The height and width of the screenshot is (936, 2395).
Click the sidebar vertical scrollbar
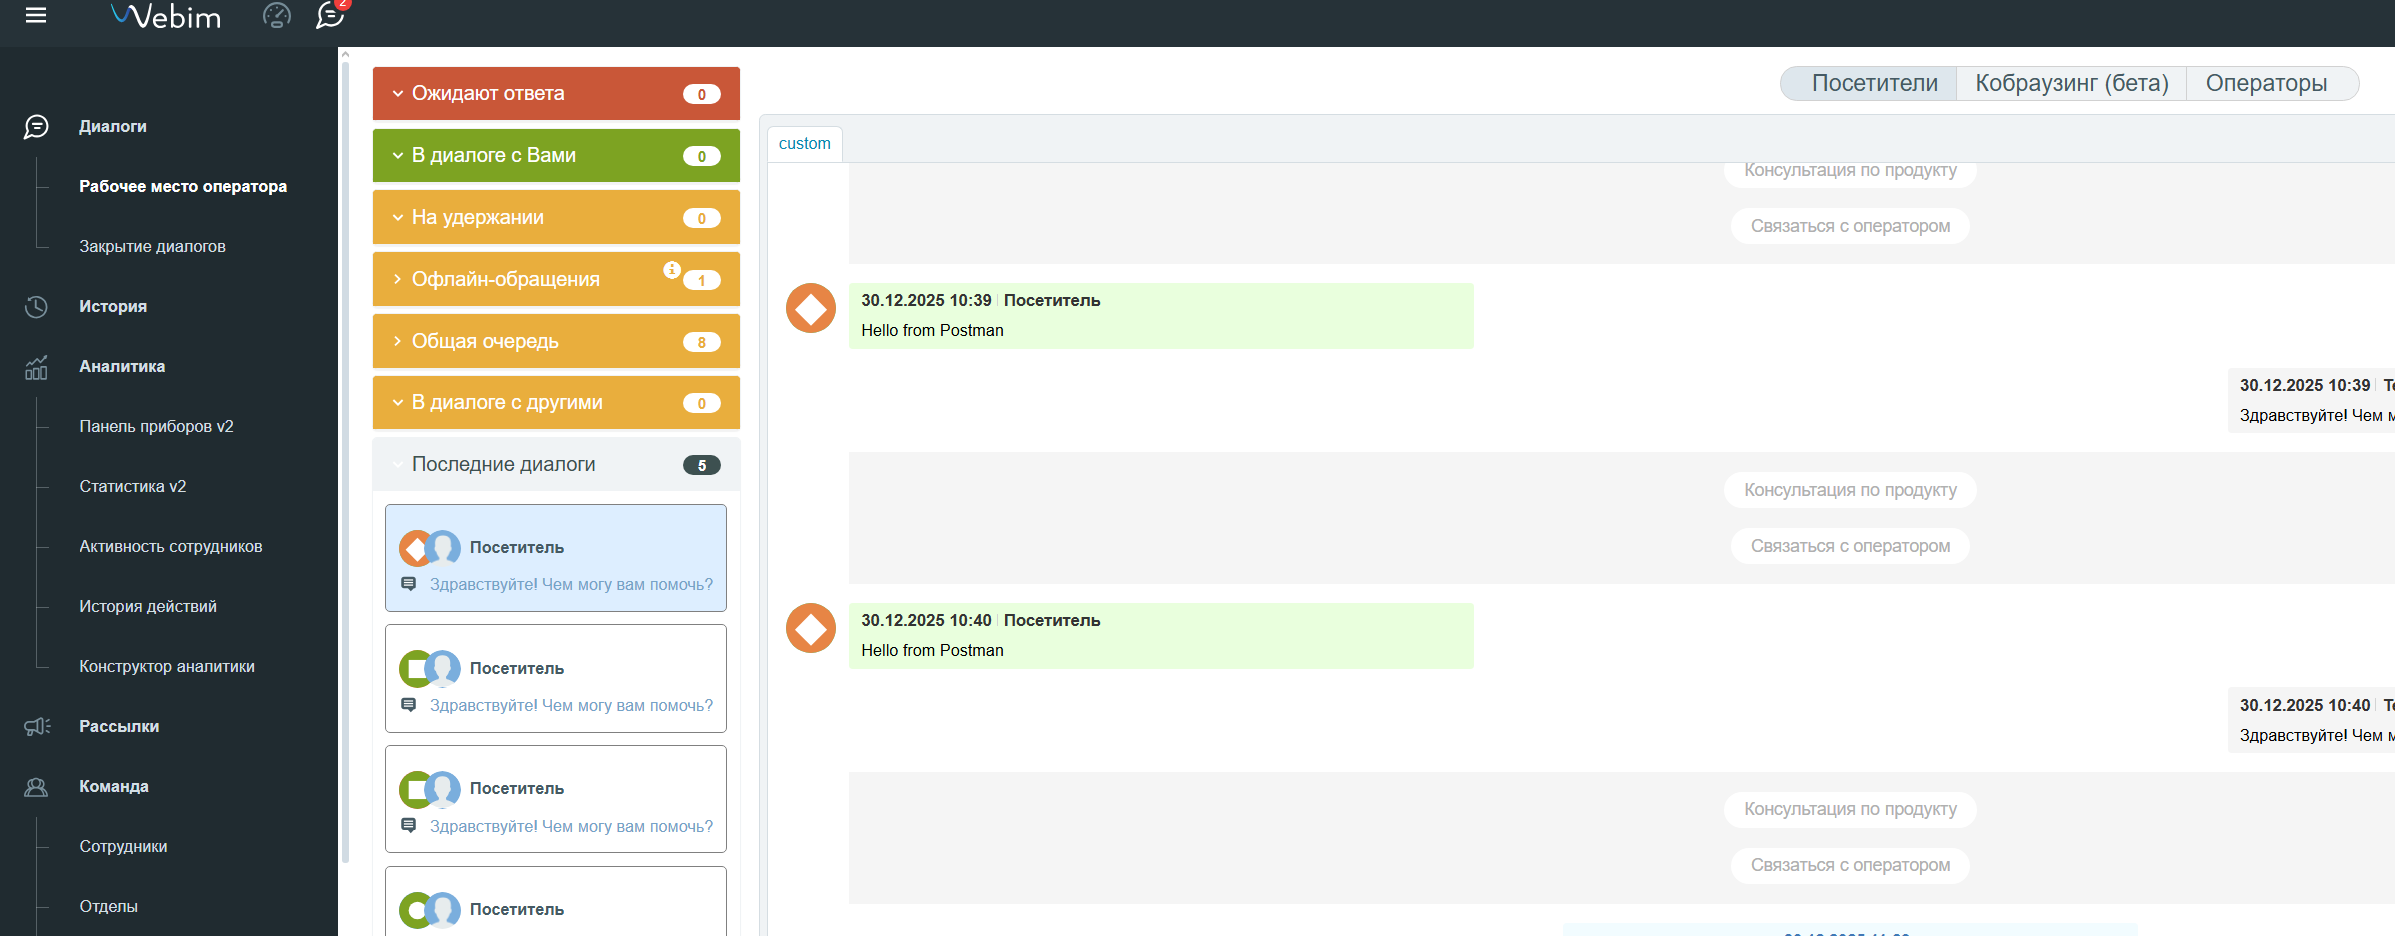tap(345, 450)
